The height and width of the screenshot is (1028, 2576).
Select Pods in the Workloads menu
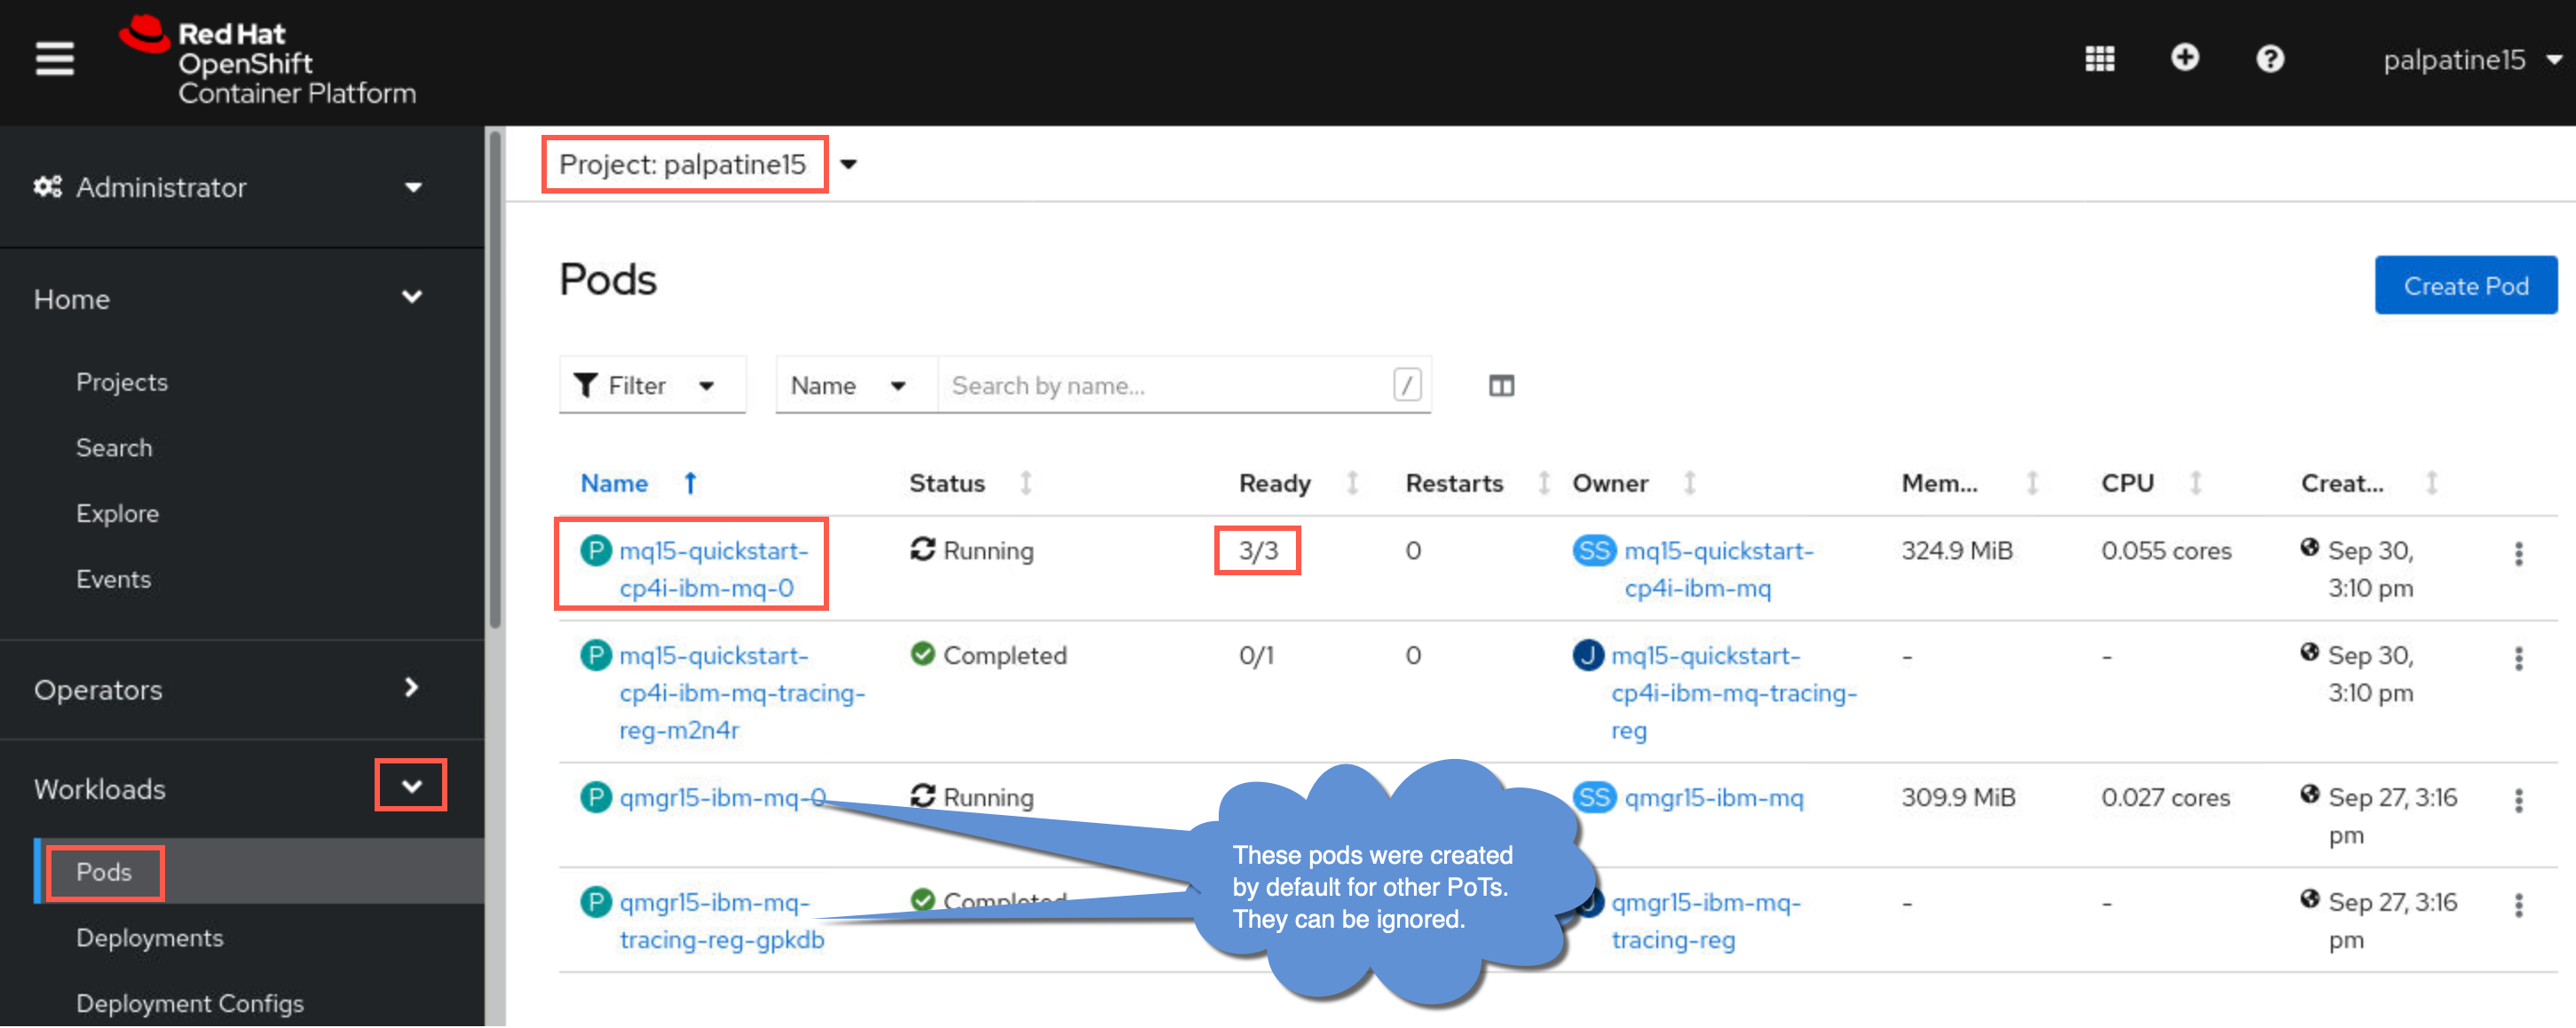(104, 872)
